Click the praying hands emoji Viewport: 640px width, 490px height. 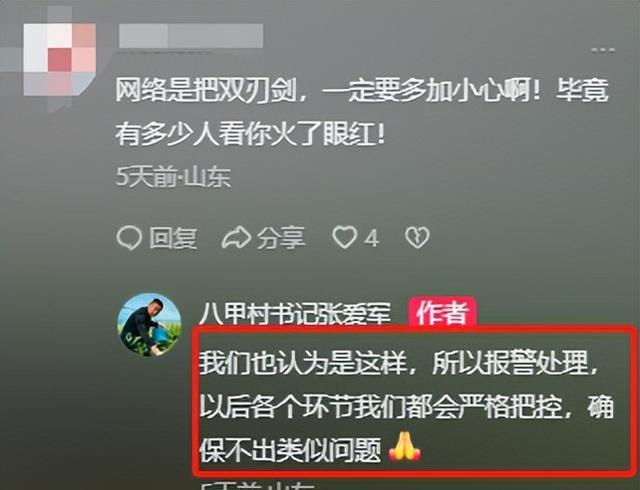coord(404,448)
